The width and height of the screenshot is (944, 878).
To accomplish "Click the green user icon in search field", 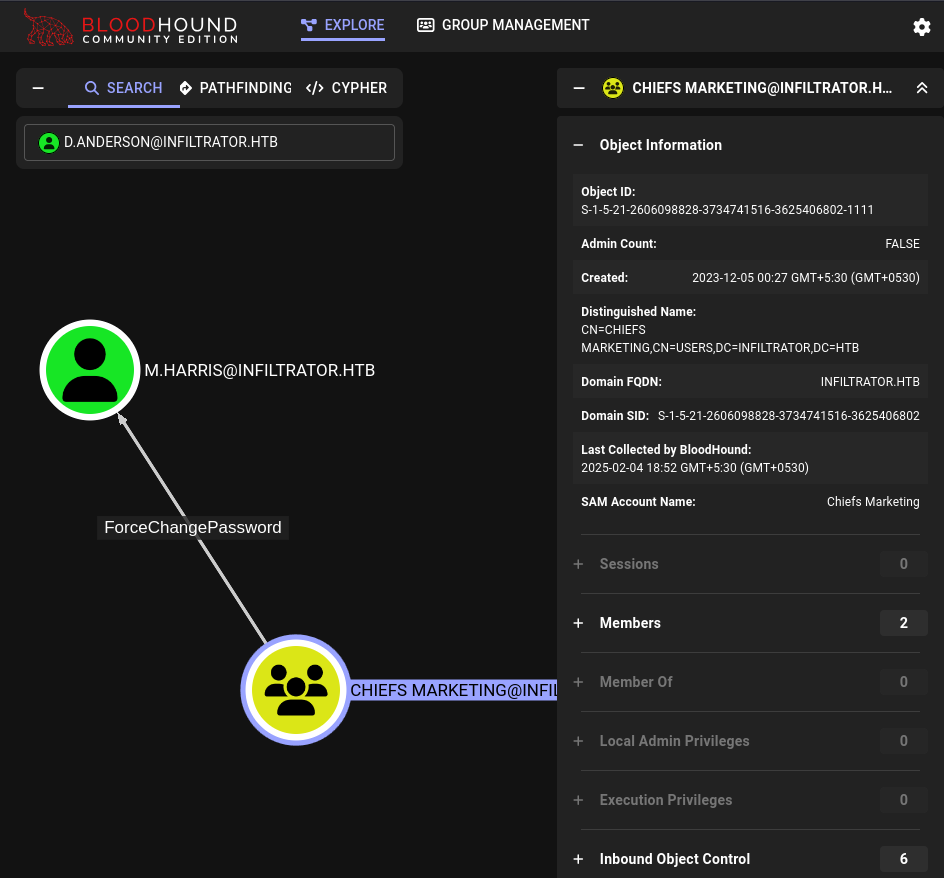I will click(48, 143).
